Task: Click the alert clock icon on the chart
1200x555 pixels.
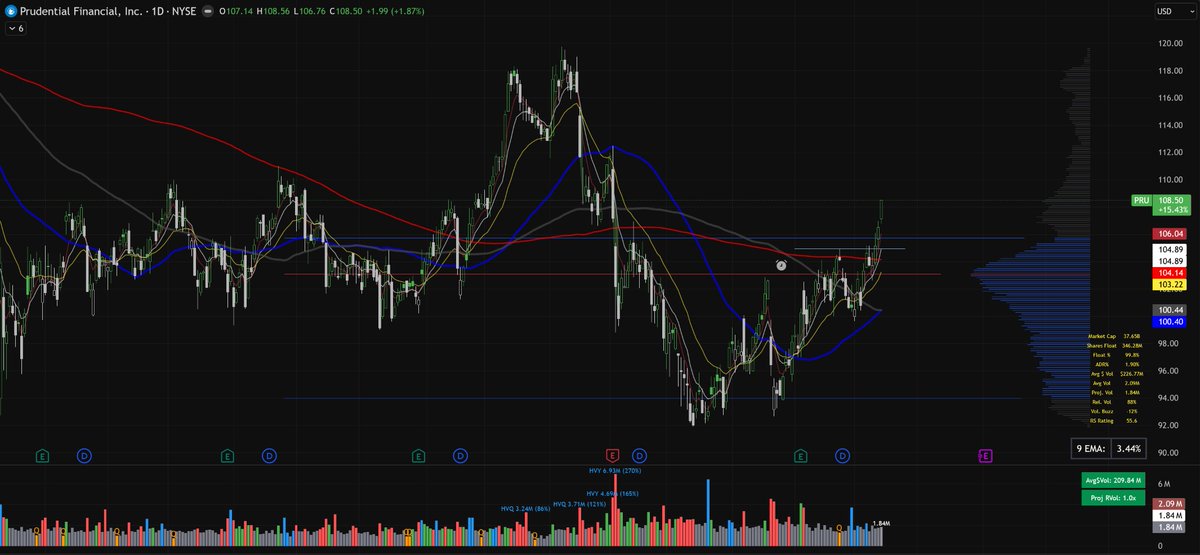Action: click(x=781, y=265)
